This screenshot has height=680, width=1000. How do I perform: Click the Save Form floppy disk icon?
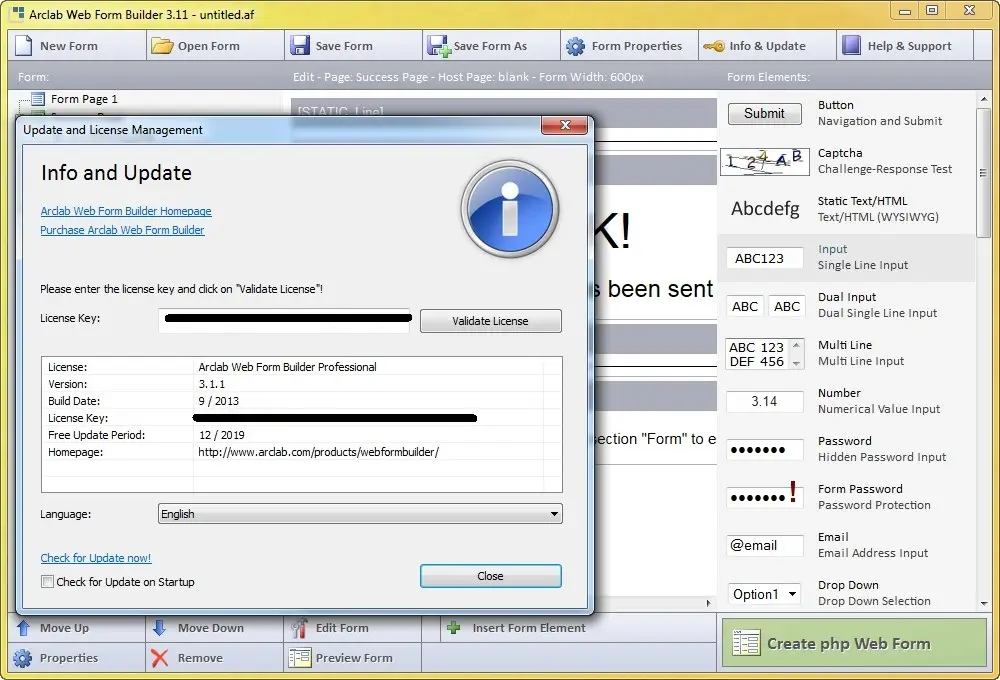point(300,46)
